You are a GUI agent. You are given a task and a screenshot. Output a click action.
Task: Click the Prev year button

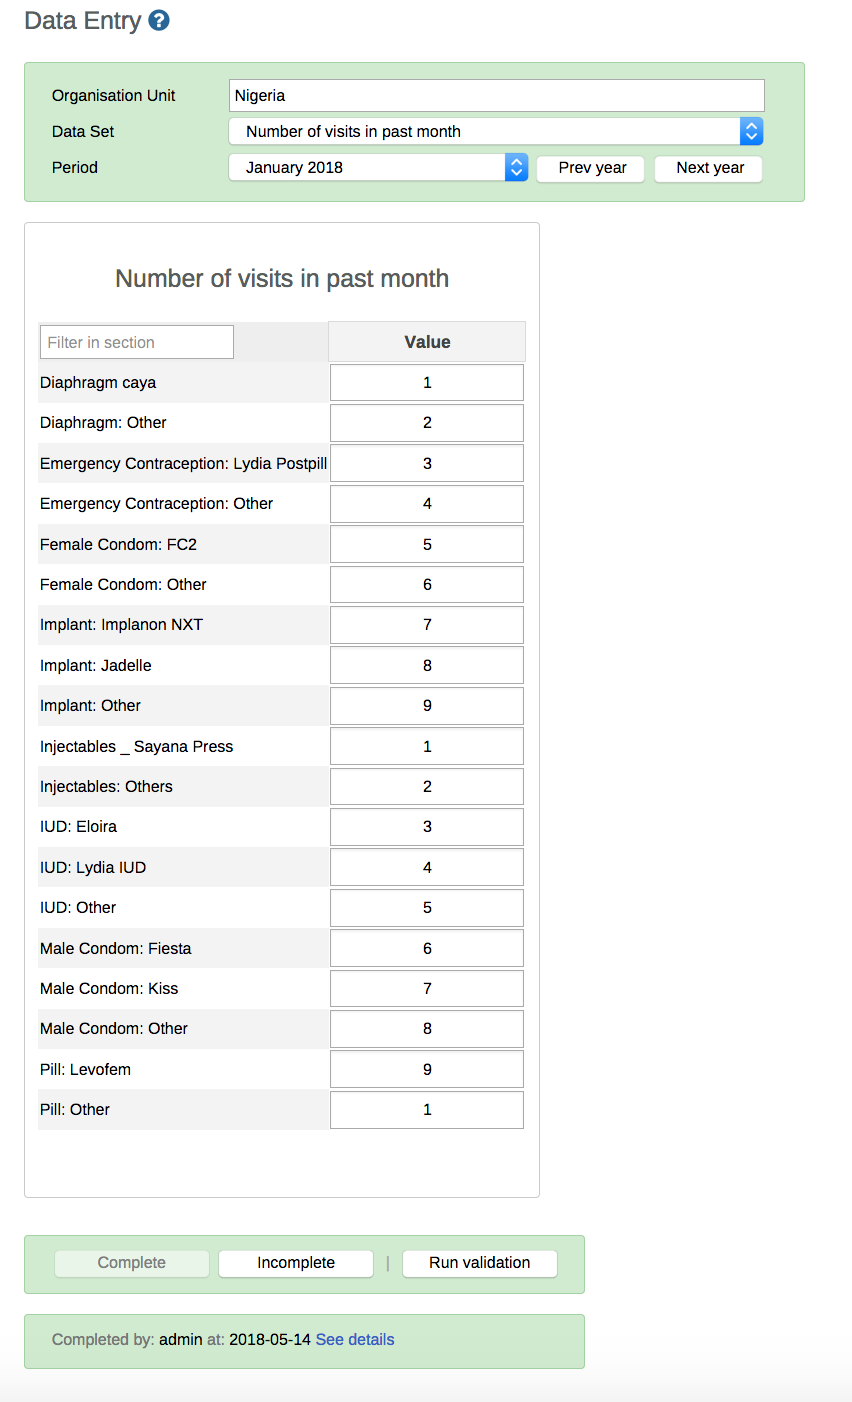pyautogui.click(x=592, y=168)
